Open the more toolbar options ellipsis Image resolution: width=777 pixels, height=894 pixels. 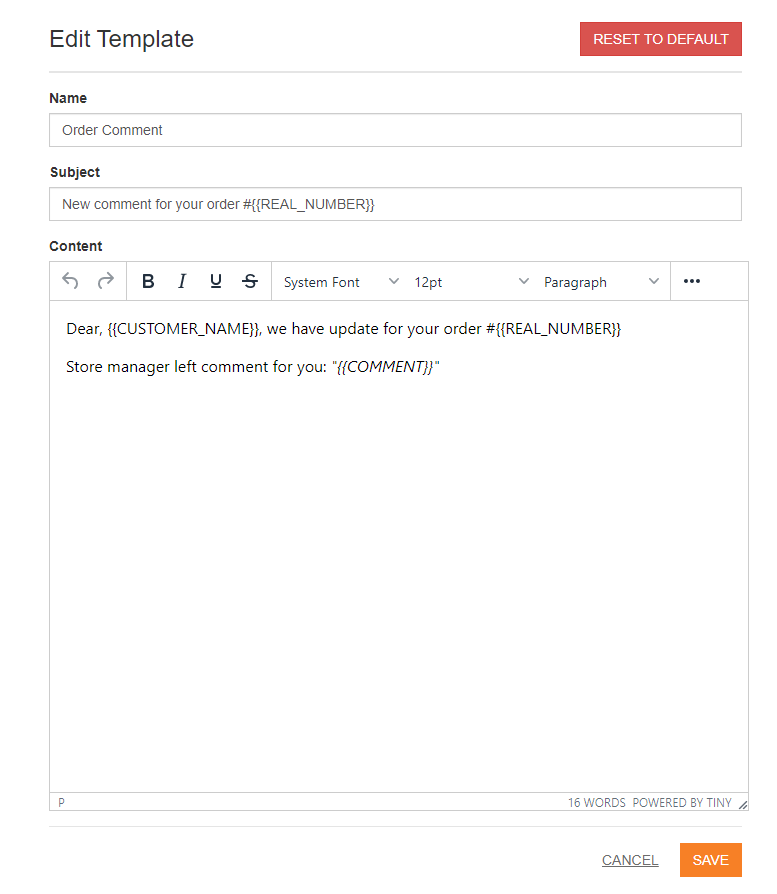(691, 281)
